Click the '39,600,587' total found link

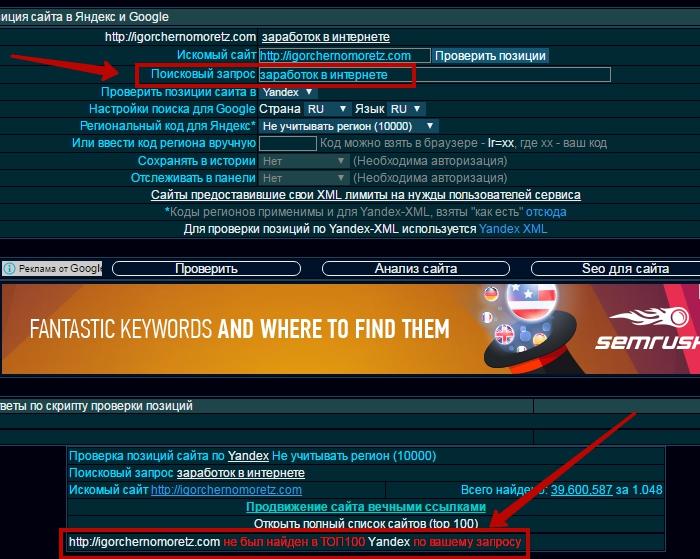(x=581, y=490)
